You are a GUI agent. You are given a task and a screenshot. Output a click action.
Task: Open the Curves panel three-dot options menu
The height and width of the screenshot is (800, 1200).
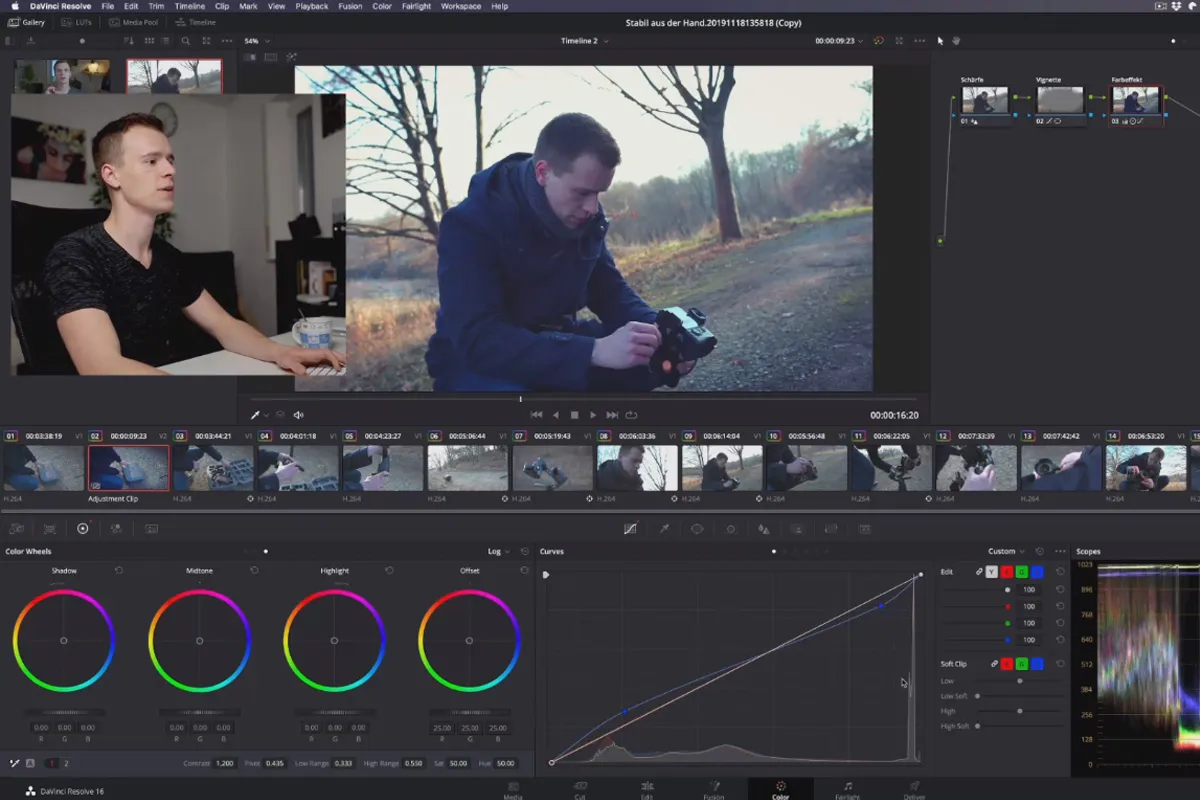click(1060, 551)
